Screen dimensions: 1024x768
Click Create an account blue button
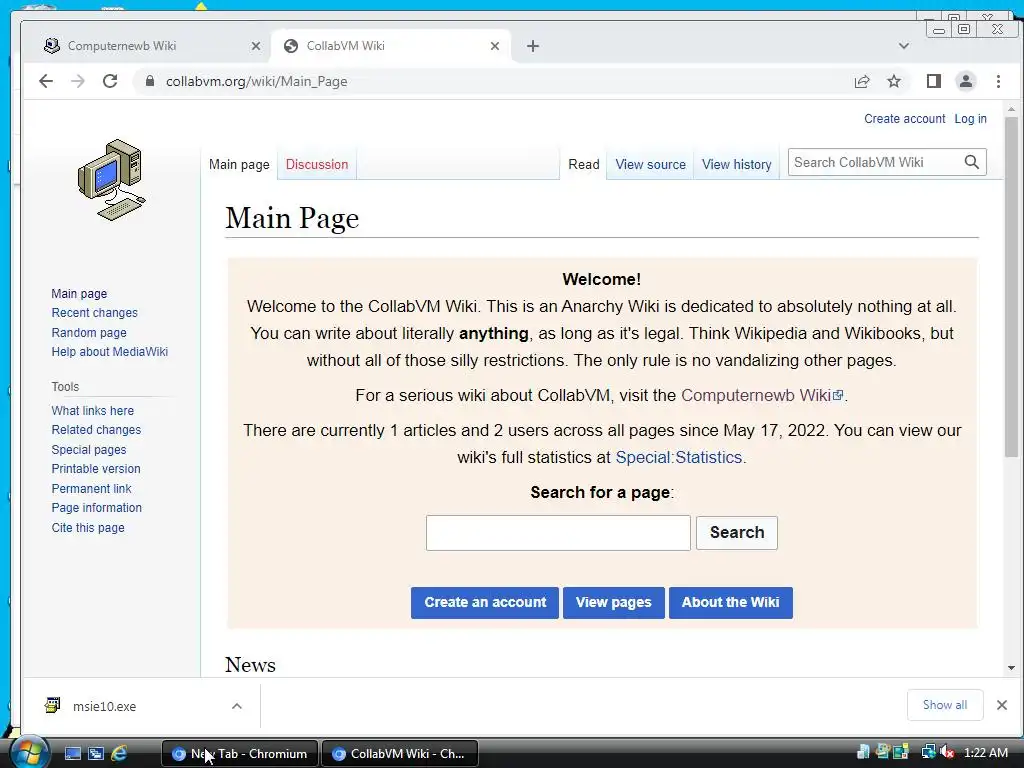485,602
